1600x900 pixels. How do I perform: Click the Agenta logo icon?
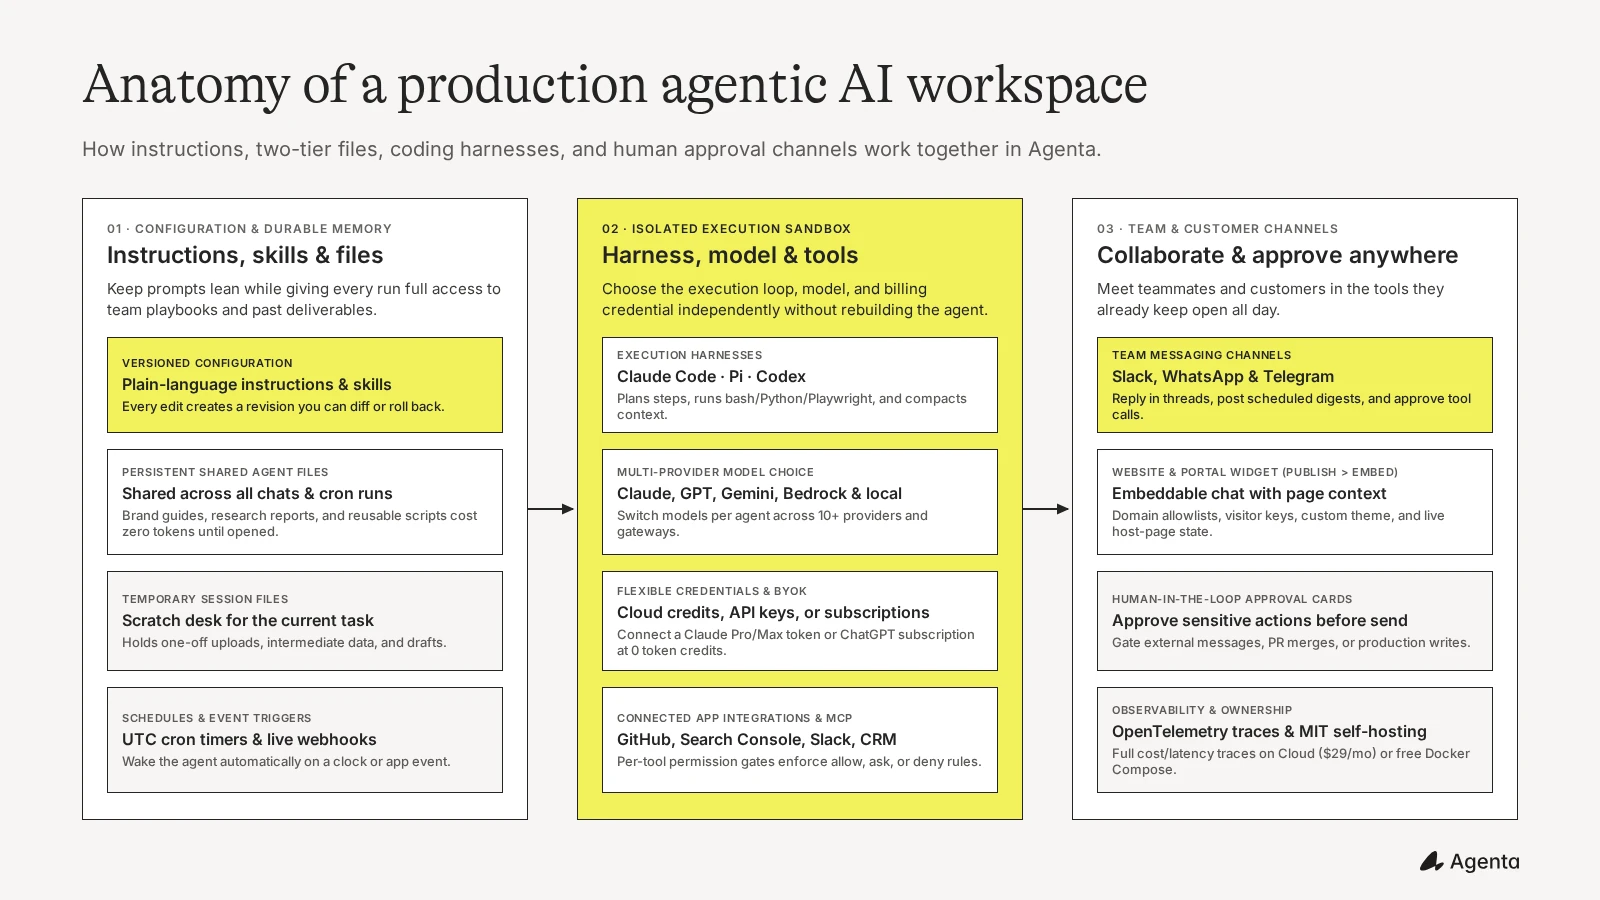[x=1431, y=861]
